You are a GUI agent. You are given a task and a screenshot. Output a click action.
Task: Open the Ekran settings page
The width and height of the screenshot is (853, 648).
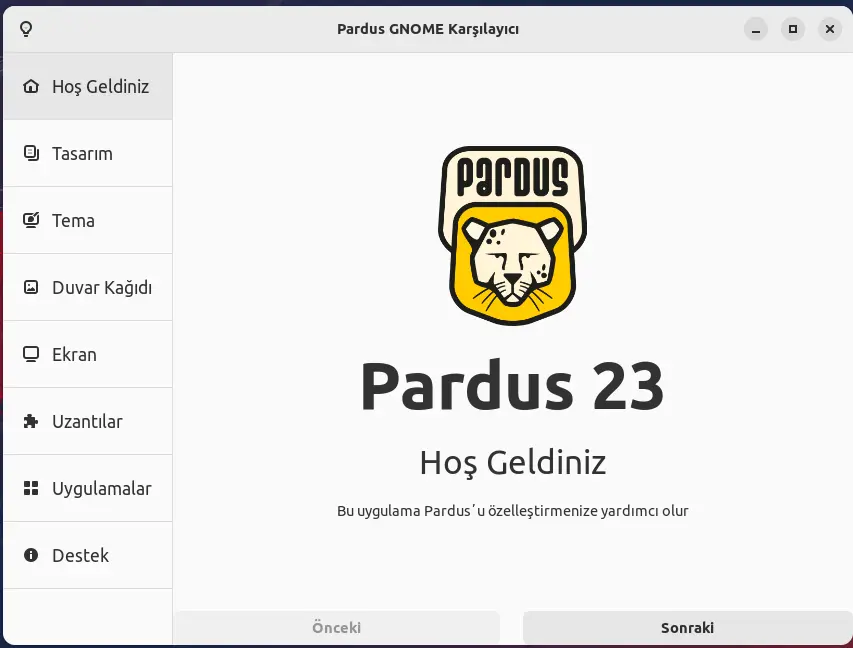(88, 354)
